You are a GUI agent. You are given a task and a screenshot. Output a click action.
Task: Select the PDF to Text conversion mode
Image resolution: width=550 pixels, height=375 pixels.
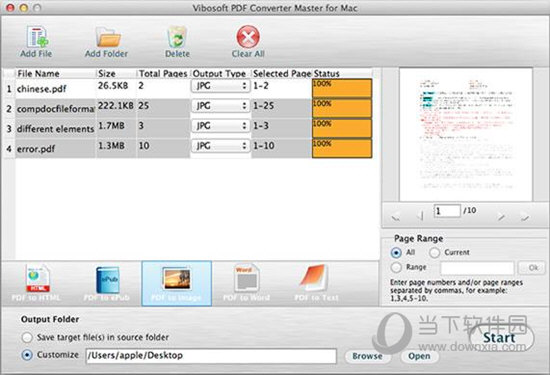[x=316, y=283]
